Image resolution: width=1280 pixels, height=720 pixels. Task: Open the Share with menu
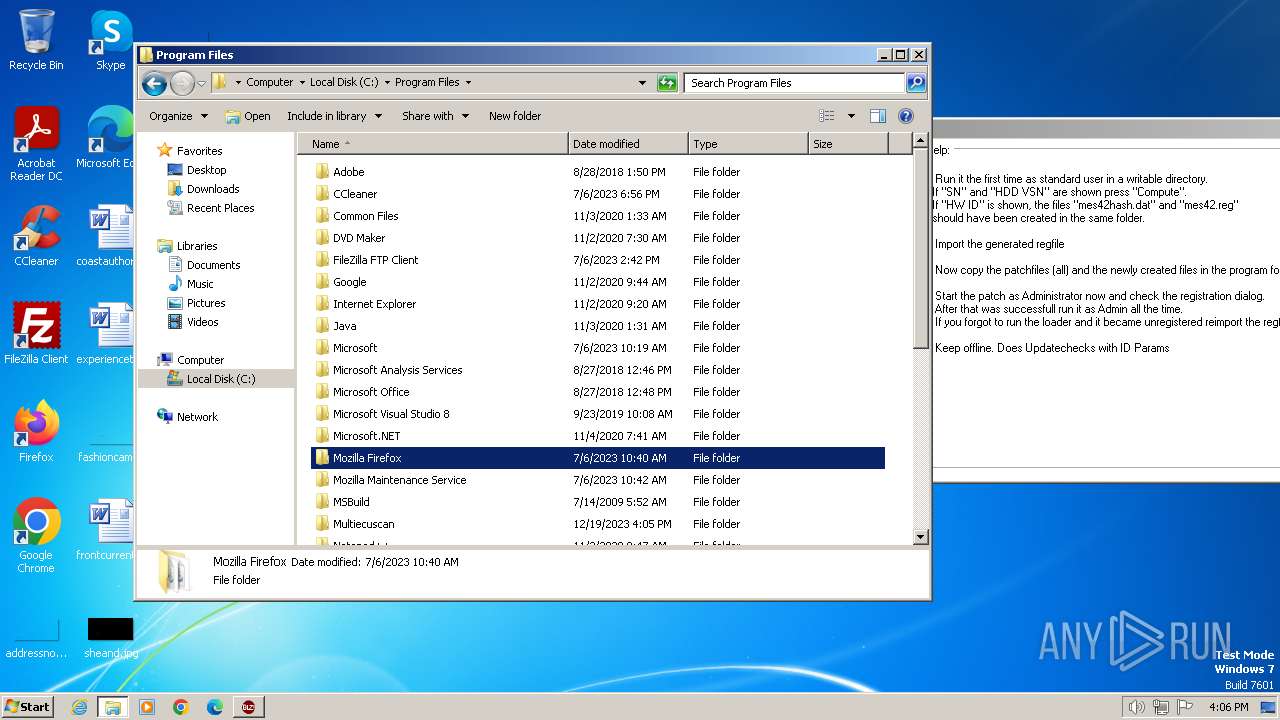coord(435,116)
